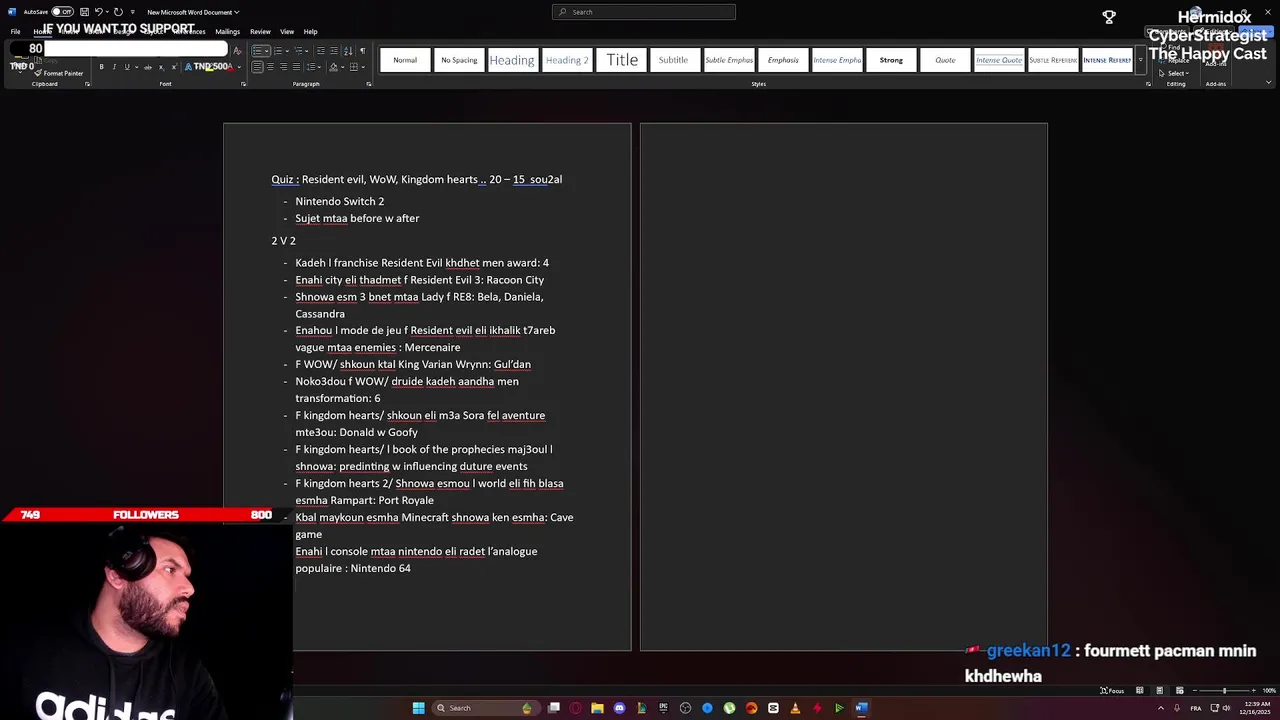Open Discord from the taskbar
The width and height of the screenshot is (1280, 720).
[x=619, y=708]
